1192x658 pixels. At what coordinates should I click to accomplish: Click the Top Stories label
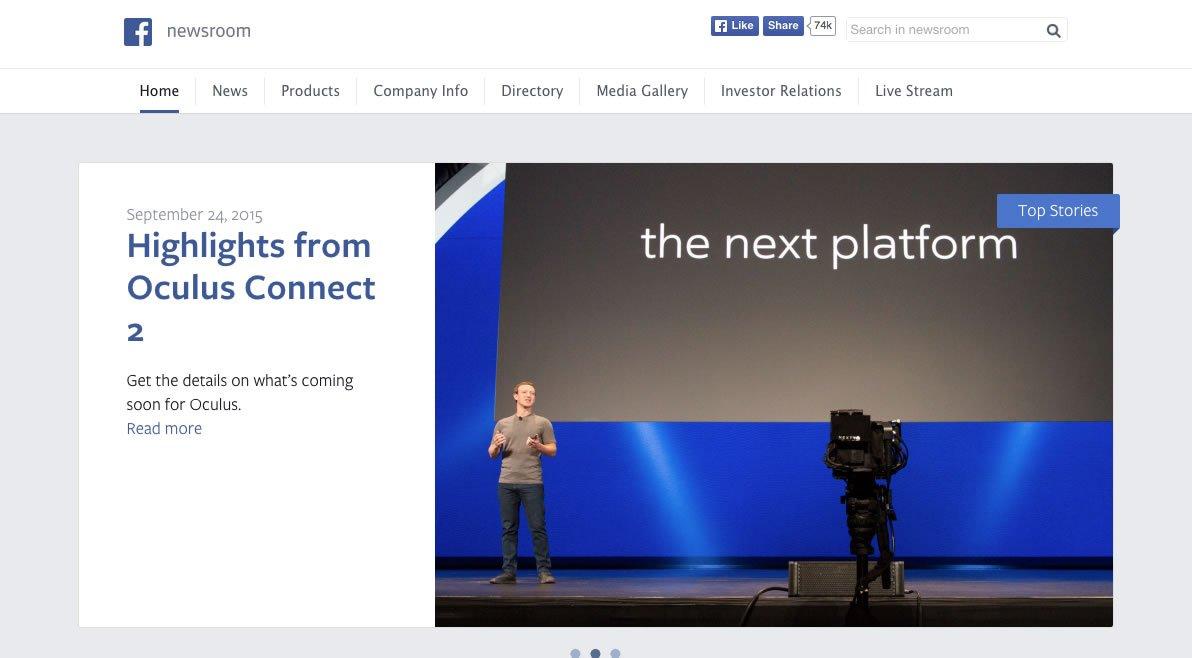(1057, 211)
